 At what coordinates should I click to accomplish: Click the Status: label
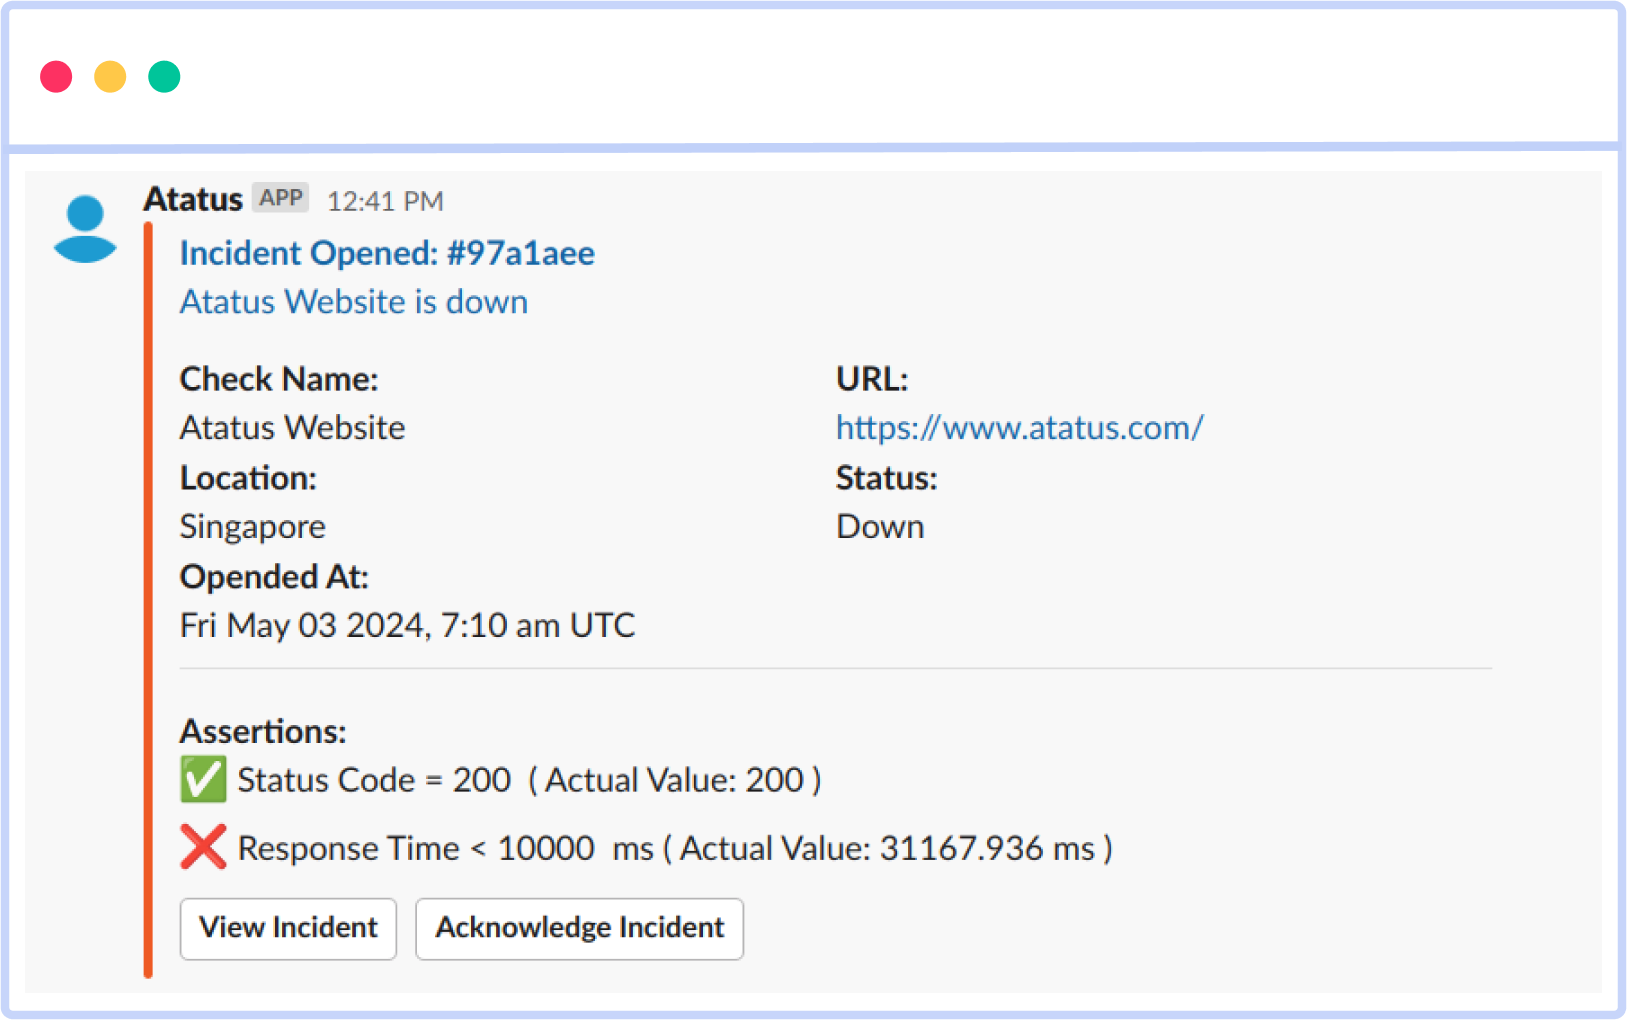[887, 478]
